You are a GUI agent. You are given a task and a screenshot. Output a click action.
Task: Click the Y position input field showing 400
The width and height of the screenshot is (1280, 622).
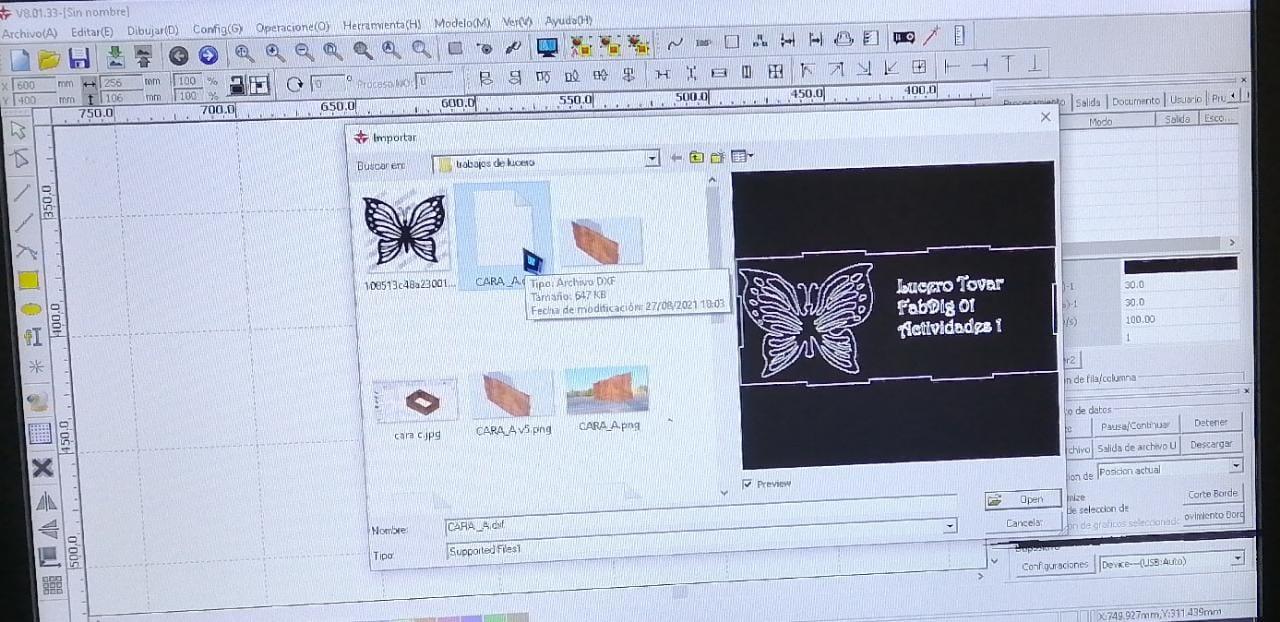pos(35,100)
